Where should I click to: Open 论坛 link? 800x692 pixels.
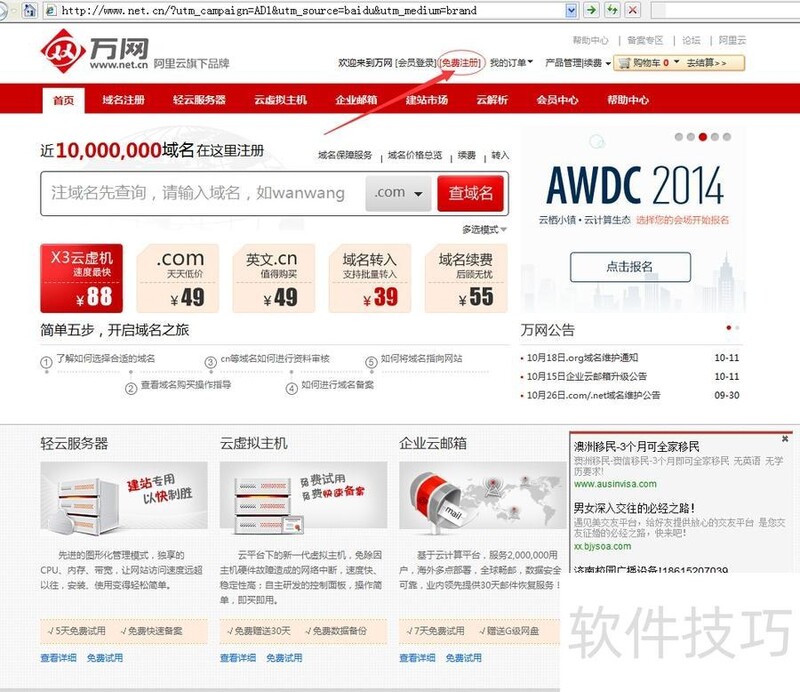(691, 40)
